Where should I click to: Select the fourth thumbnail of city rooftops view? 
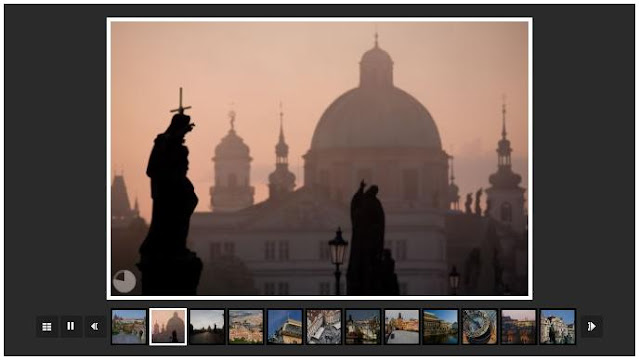click(246, 327)
